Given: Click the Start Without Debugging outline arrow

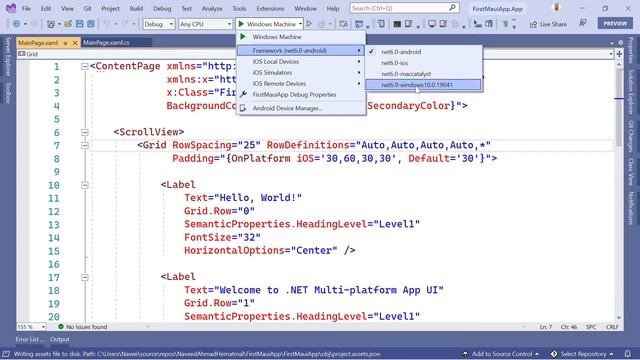Looking at the screenshot, I should pyautogui.click(x=309, y=24).
